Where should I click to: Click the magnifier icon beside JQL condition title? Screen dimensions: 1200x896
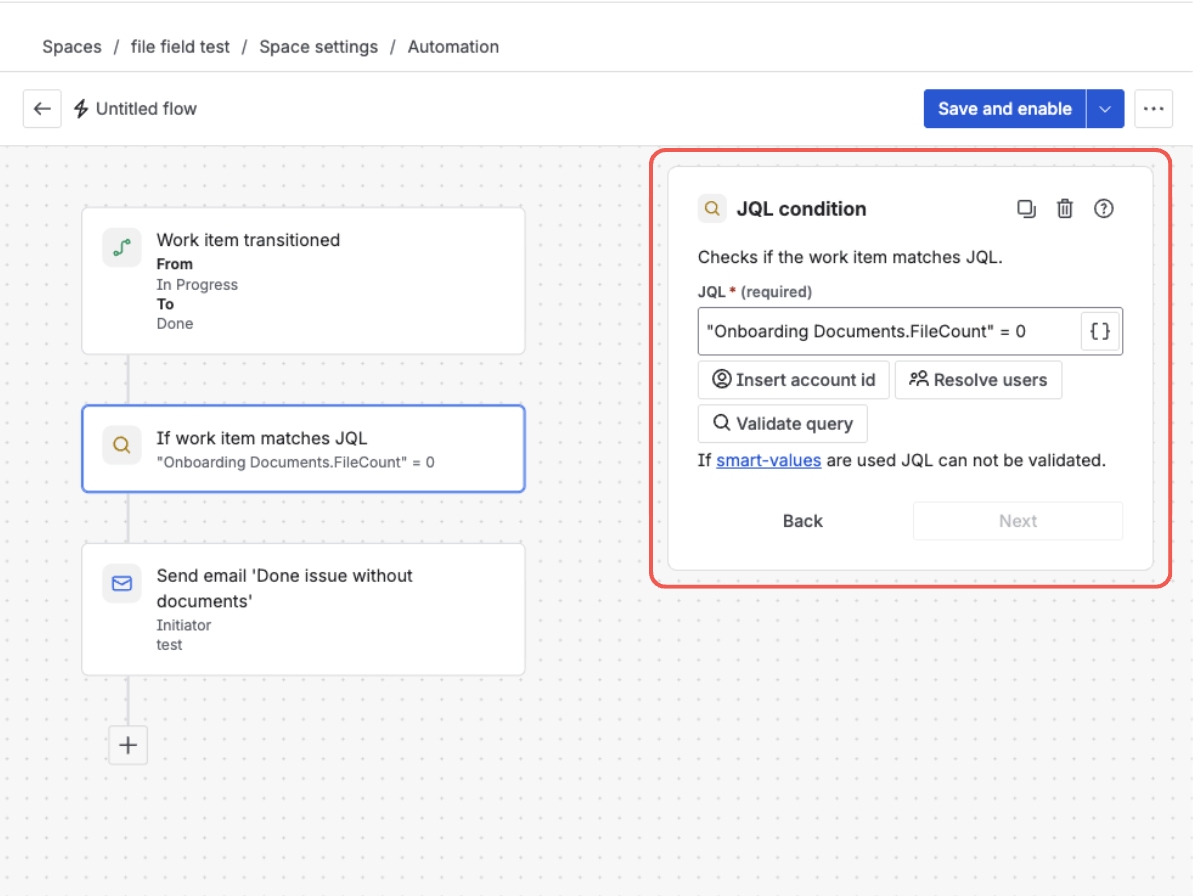click(712, 209)
